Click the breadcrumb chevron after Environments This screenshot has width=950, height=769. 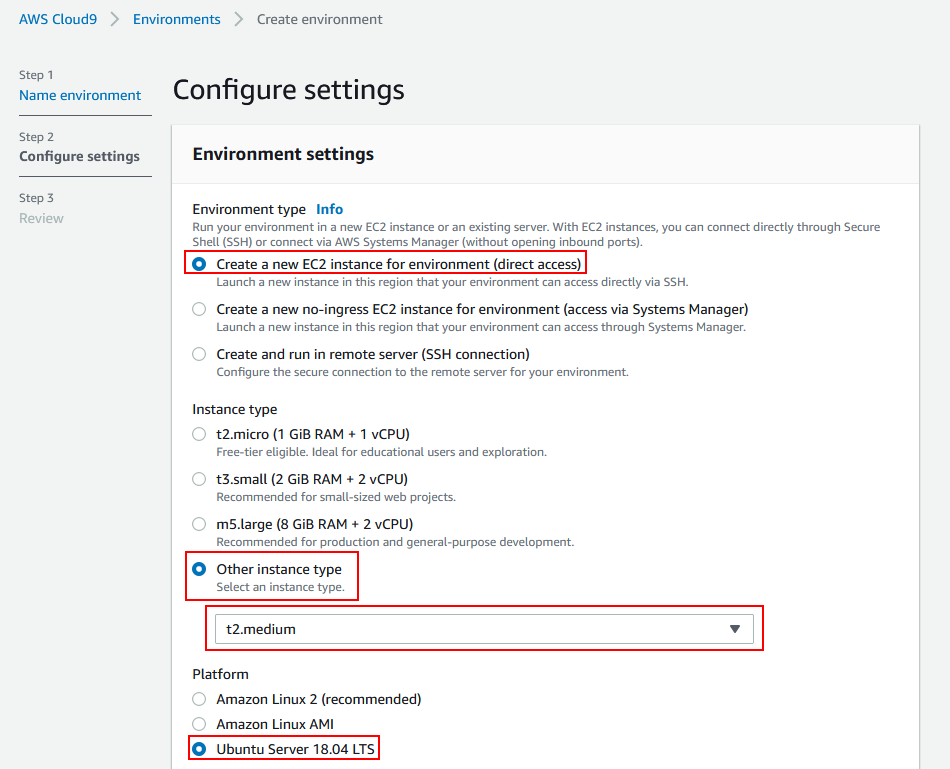[239, 19]
